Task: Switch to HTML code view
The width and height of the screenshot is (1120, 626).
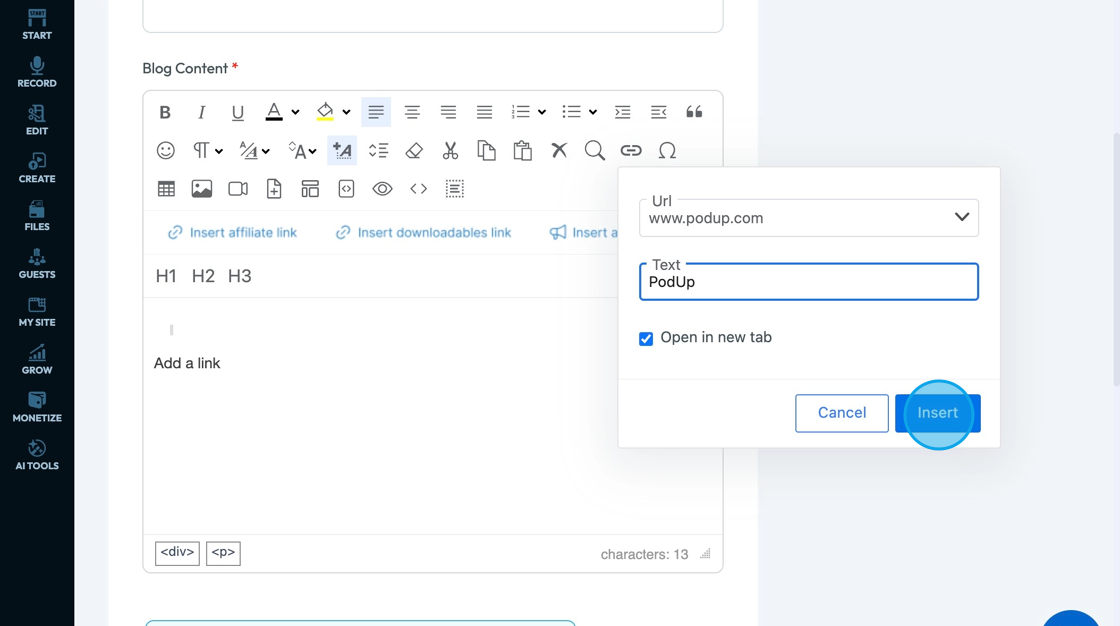Action: (x=419, y=189)
